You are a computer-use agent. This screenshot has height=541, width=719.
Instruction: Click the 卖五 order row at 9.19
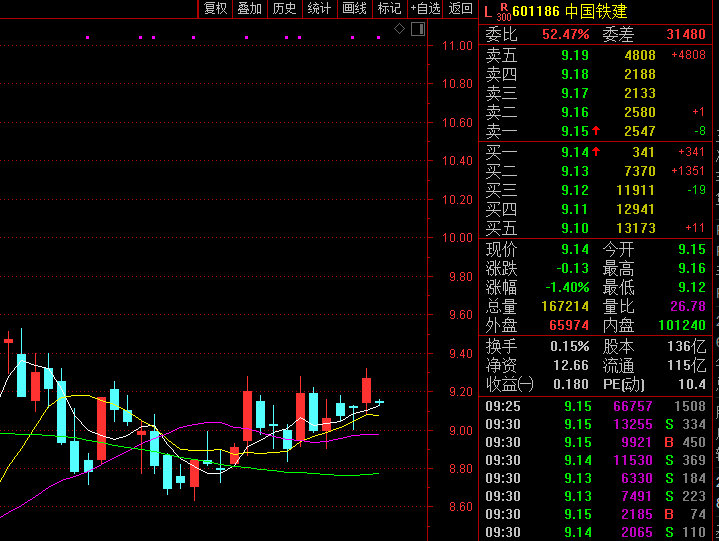(x=595, y=55)
